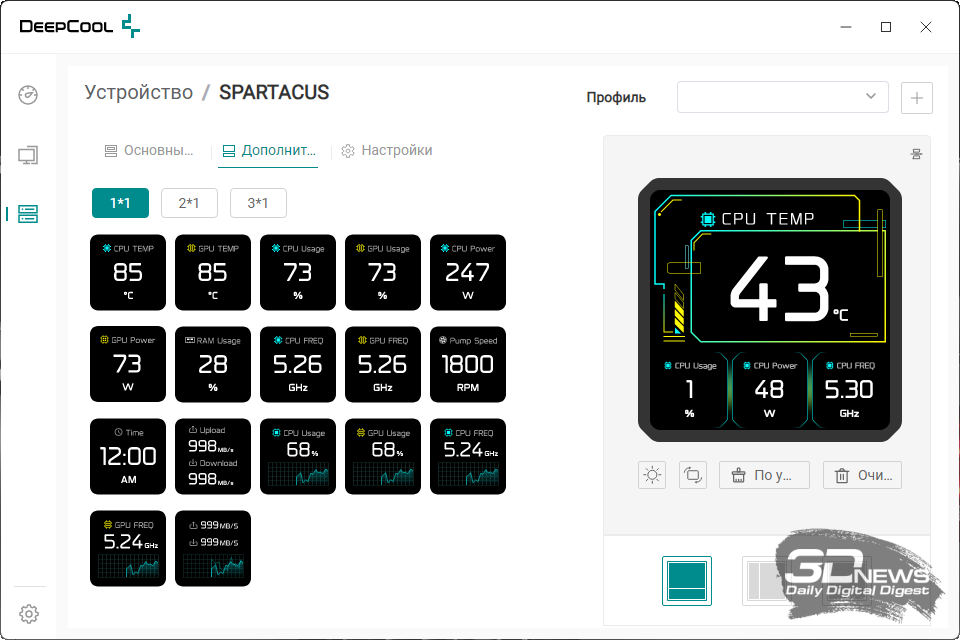Select the device list sidebar icon
960x640 pixels.
[x=28, y=214]
